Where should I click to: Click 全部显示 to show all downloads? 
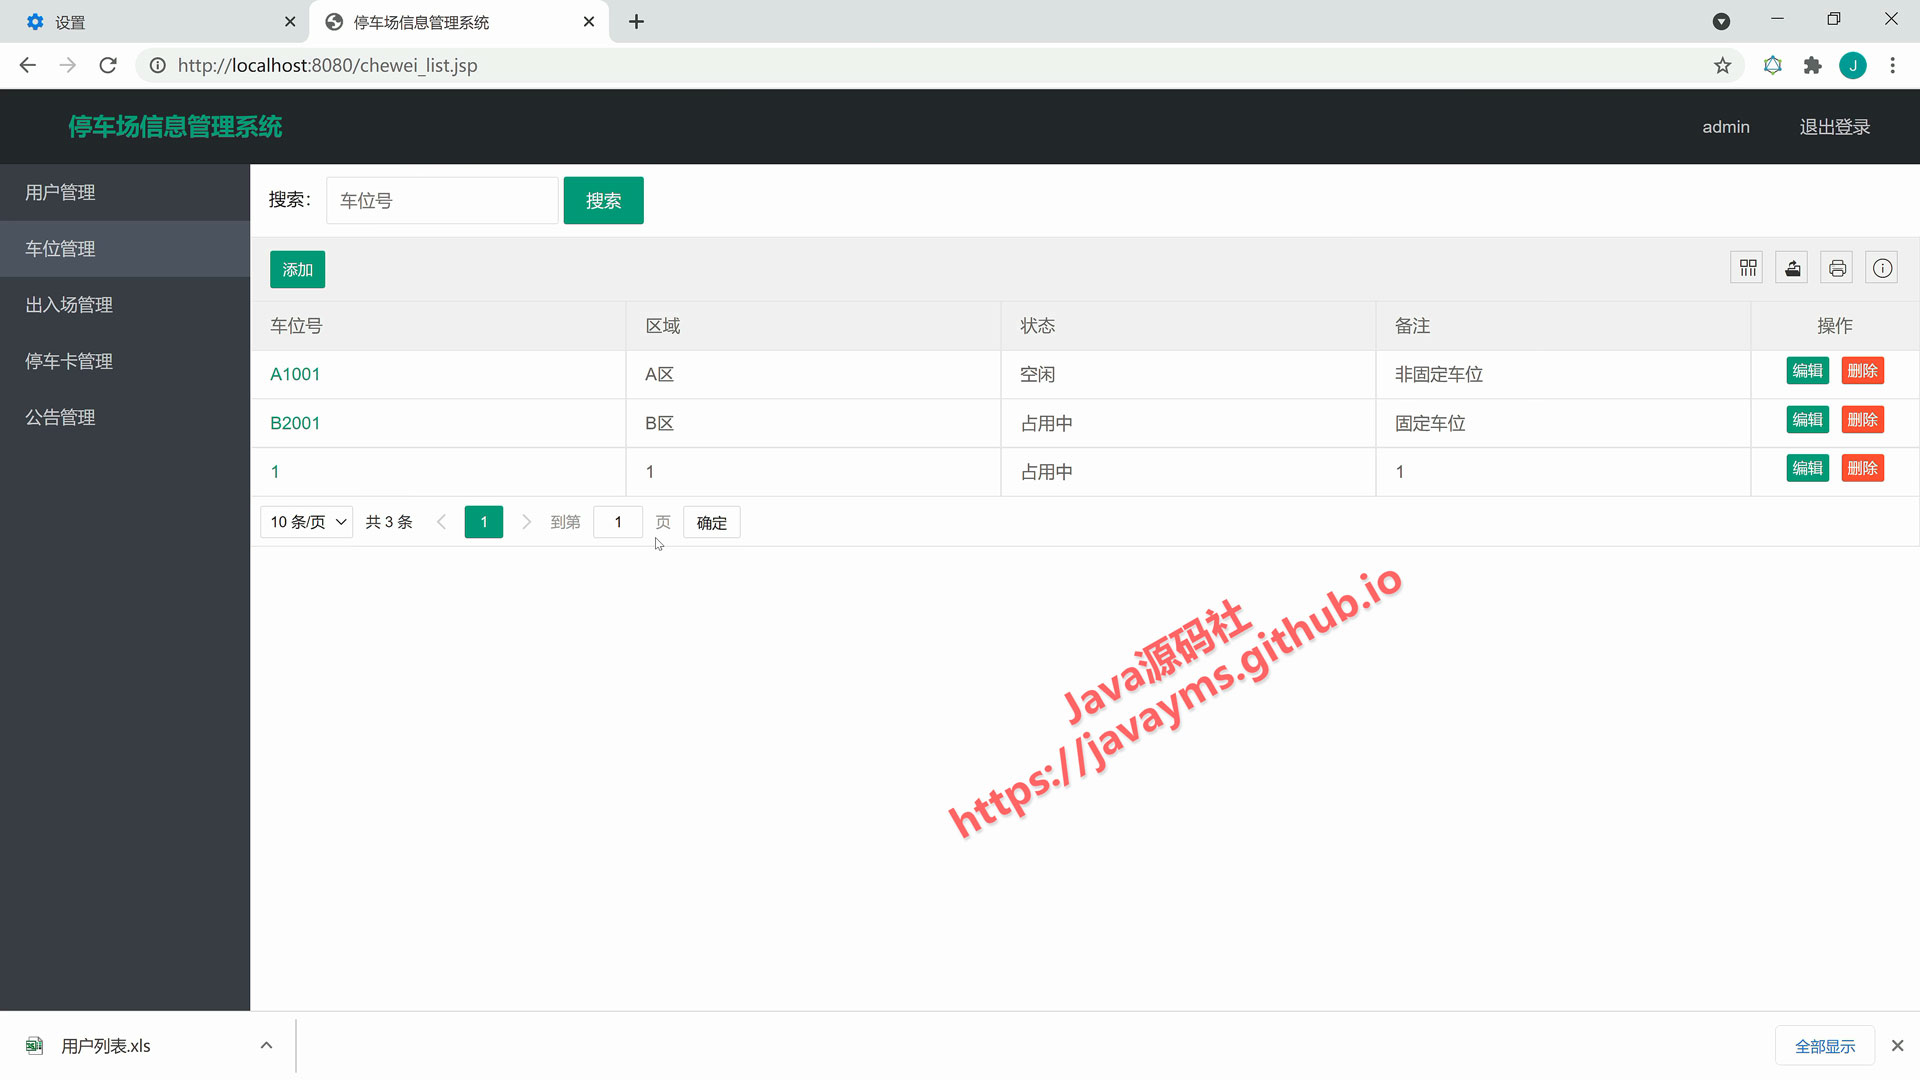(1825, 1046)
